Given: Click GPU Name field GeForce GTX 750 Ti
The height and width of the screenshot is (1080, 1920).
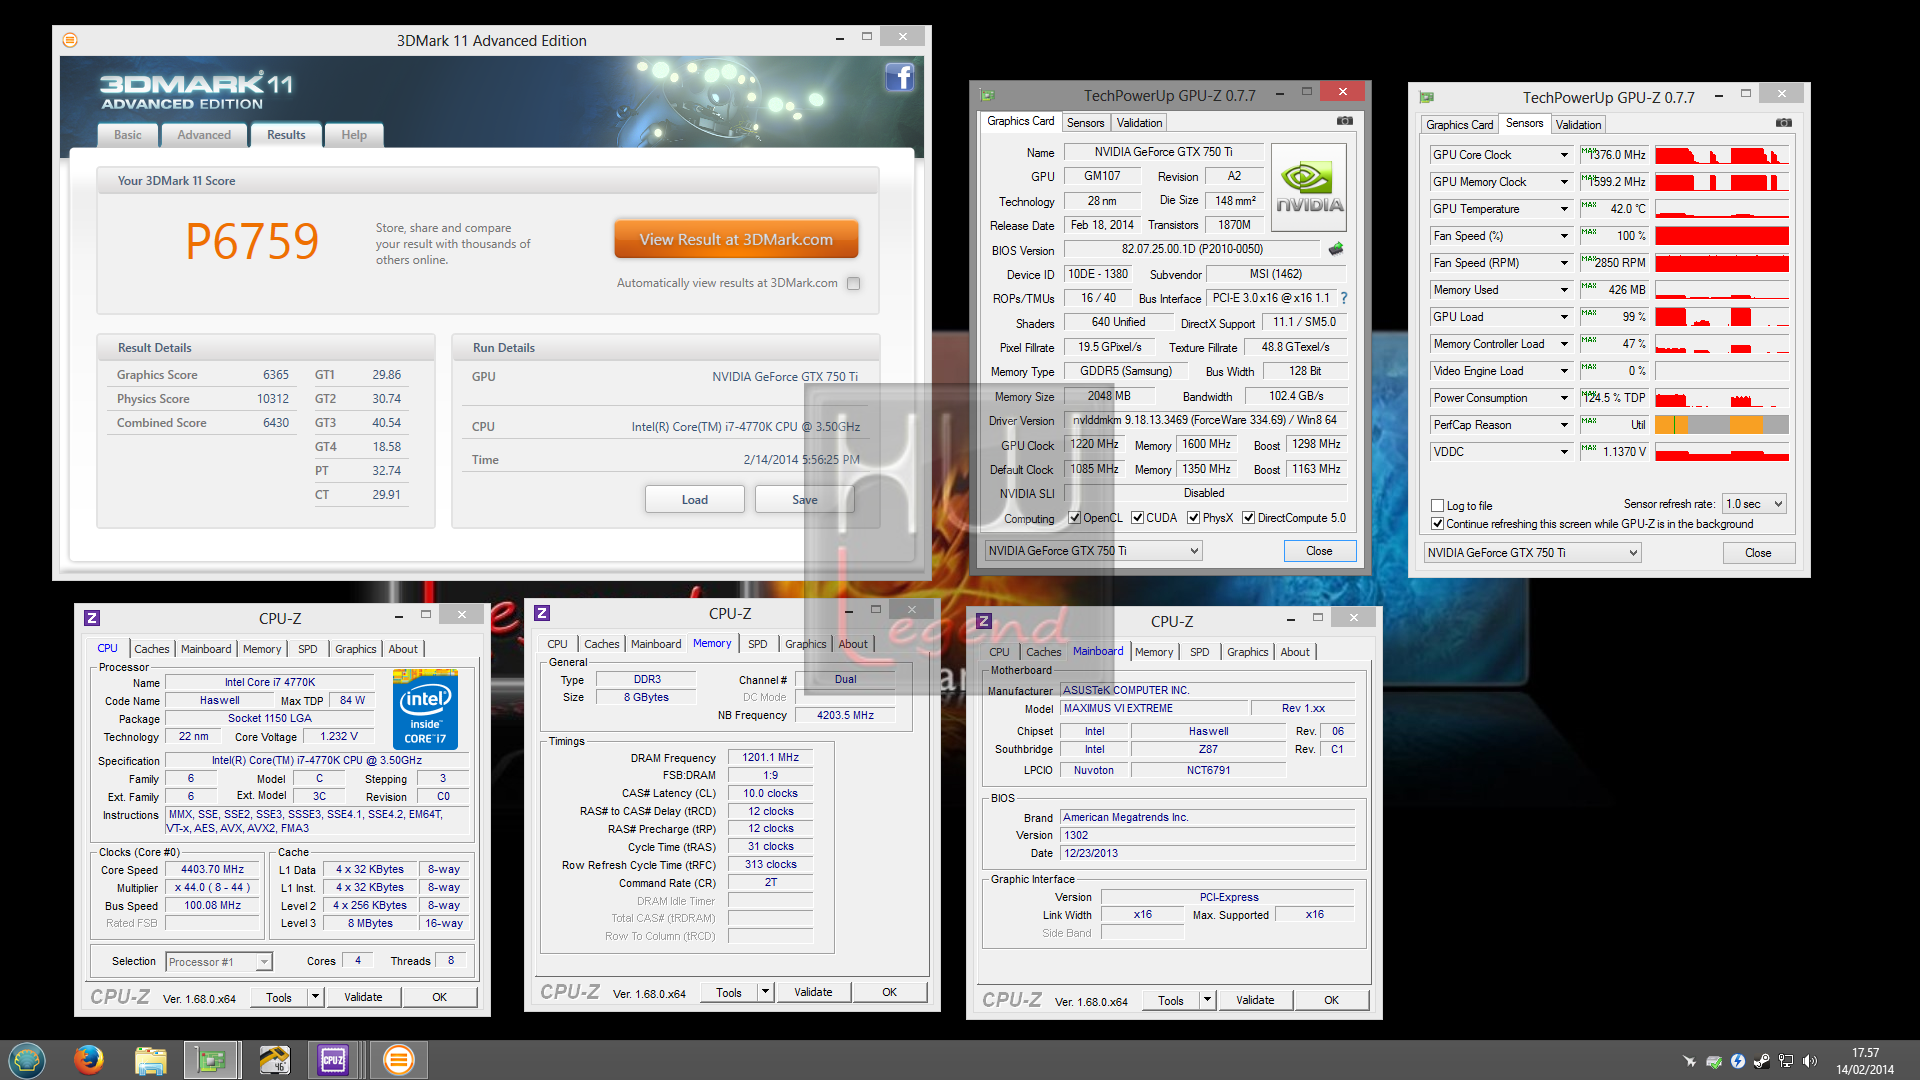Looking at the screenshot, I should point(1163,152).
